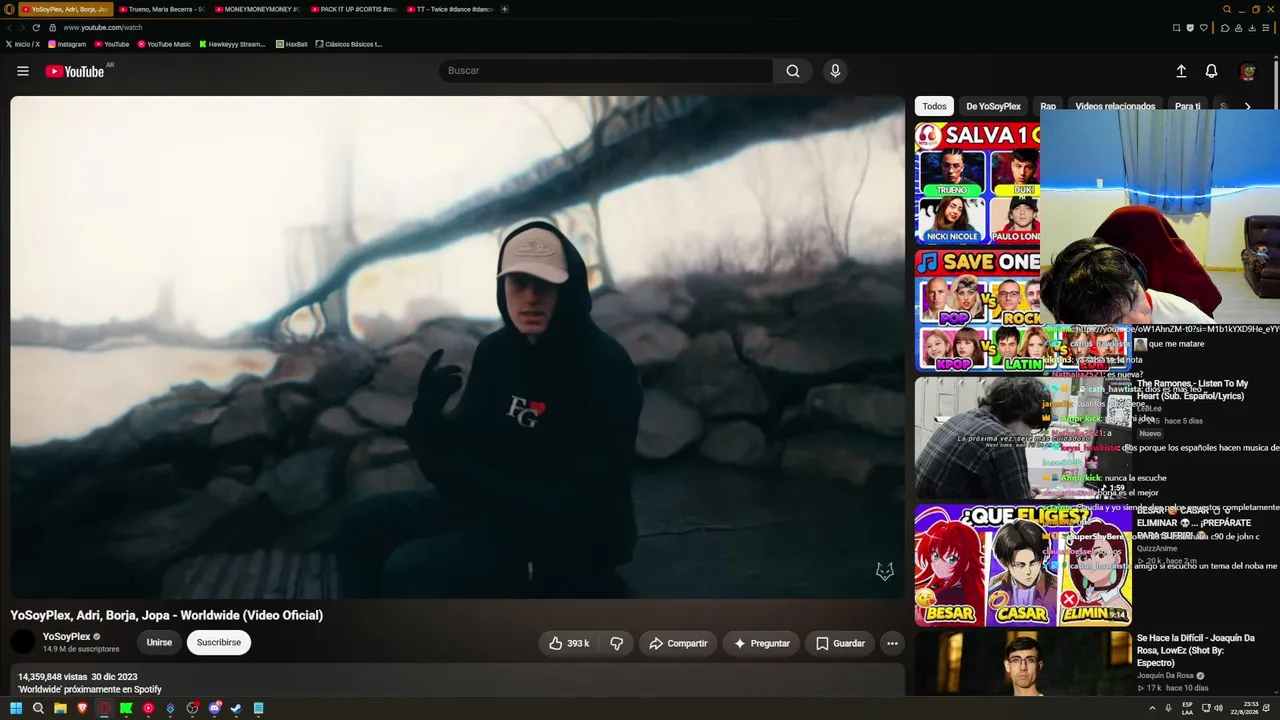Image resolution: width=1280 pixels, height=720 pixels.
Task: Open the YoSoyPlex channel name link
Action: tap(67, 637)
